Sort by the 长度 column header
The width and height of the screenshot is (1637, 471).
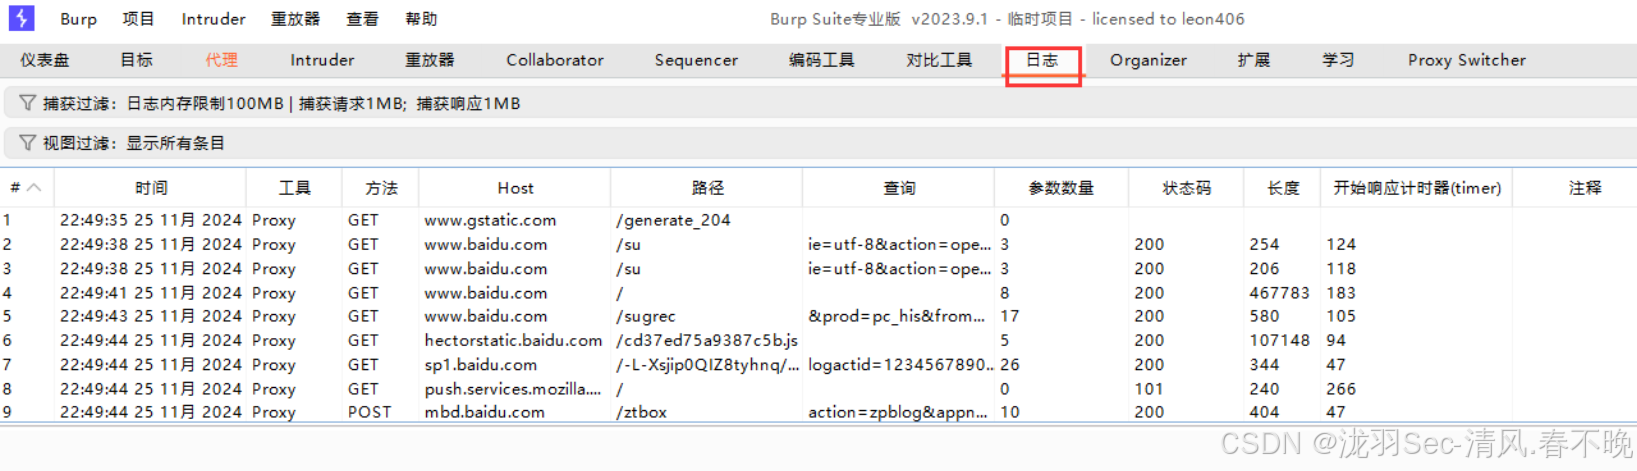tap(1283, 188)
